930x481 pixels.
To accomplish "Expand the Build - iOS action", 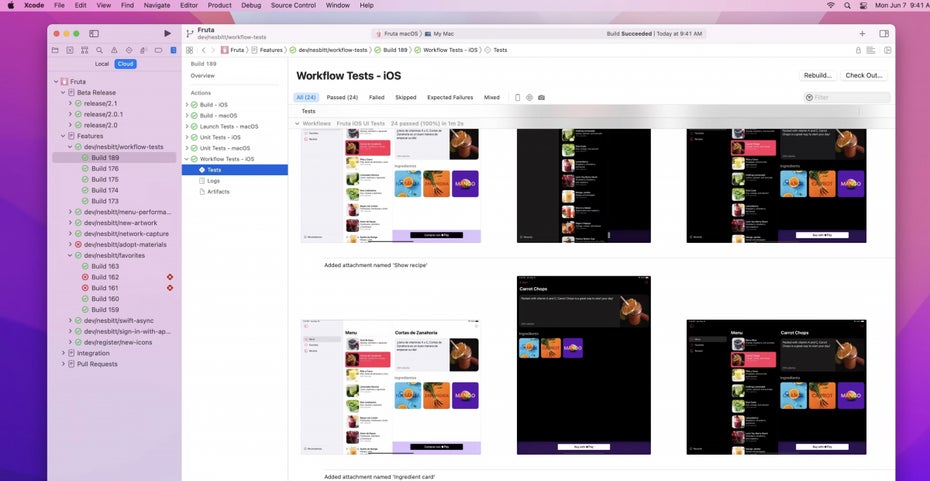I will (x=187, y=104).
